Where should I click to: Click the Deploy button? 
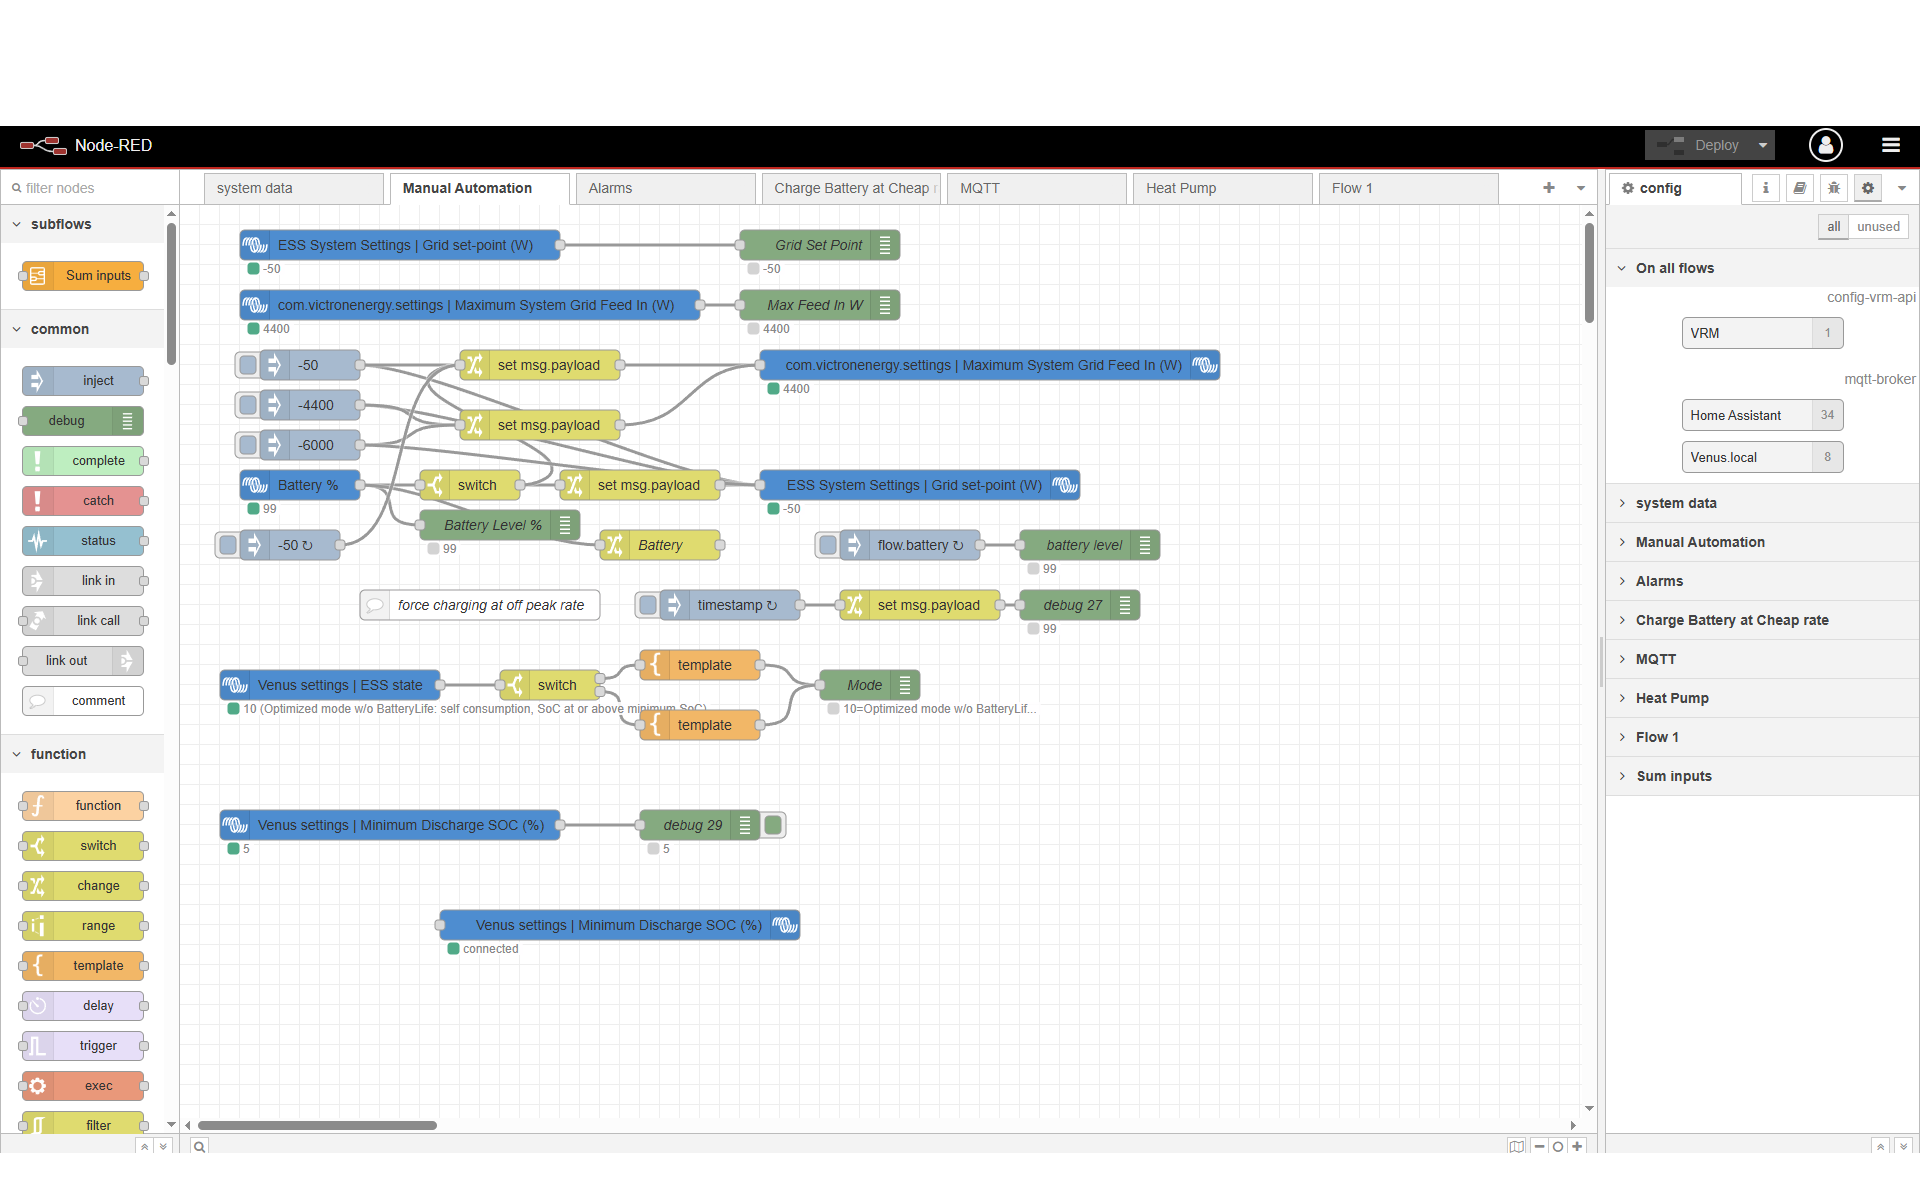coord(1699,145)
